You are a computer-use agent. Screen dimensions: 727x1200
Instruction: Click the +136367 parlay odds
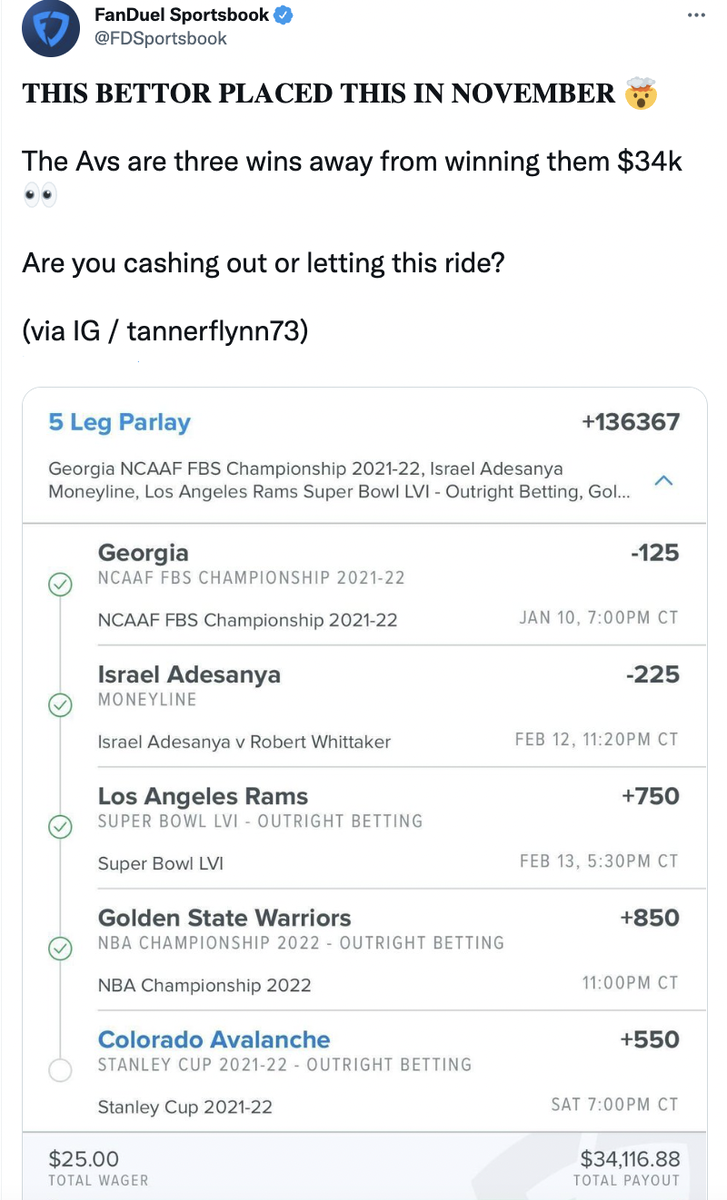(x=630, y=422)
